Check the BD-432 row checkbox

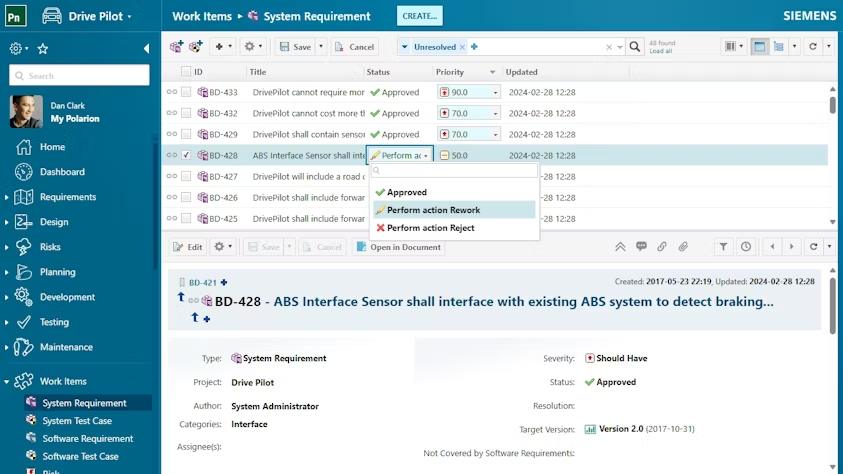[186, 113]
